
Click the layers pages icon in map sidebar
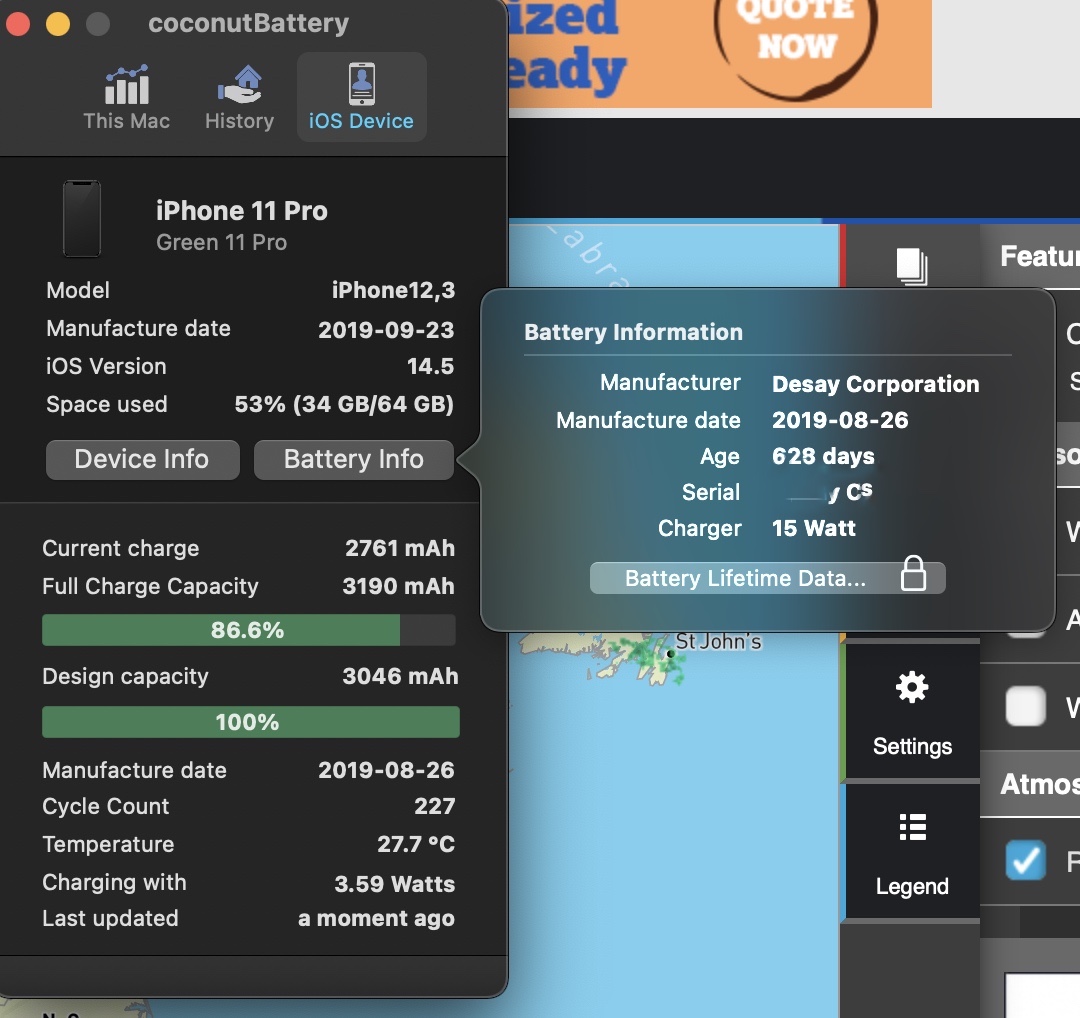click(912, 266)
